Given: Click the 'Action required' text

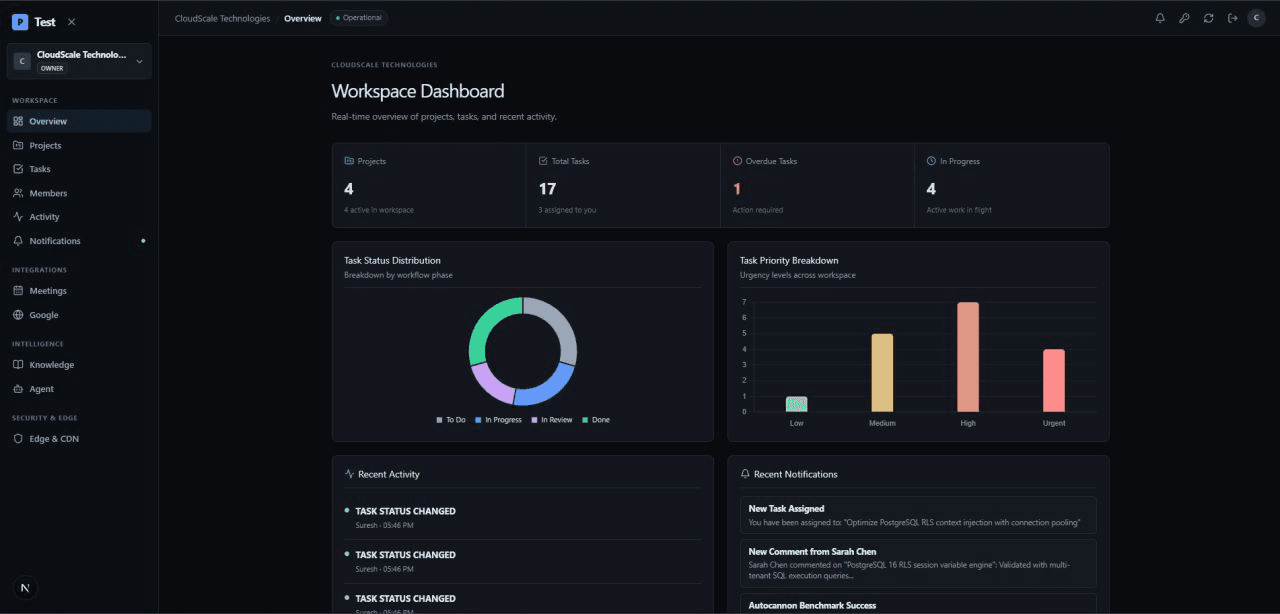Looking at the screenshot, I should tap(758, 210).
